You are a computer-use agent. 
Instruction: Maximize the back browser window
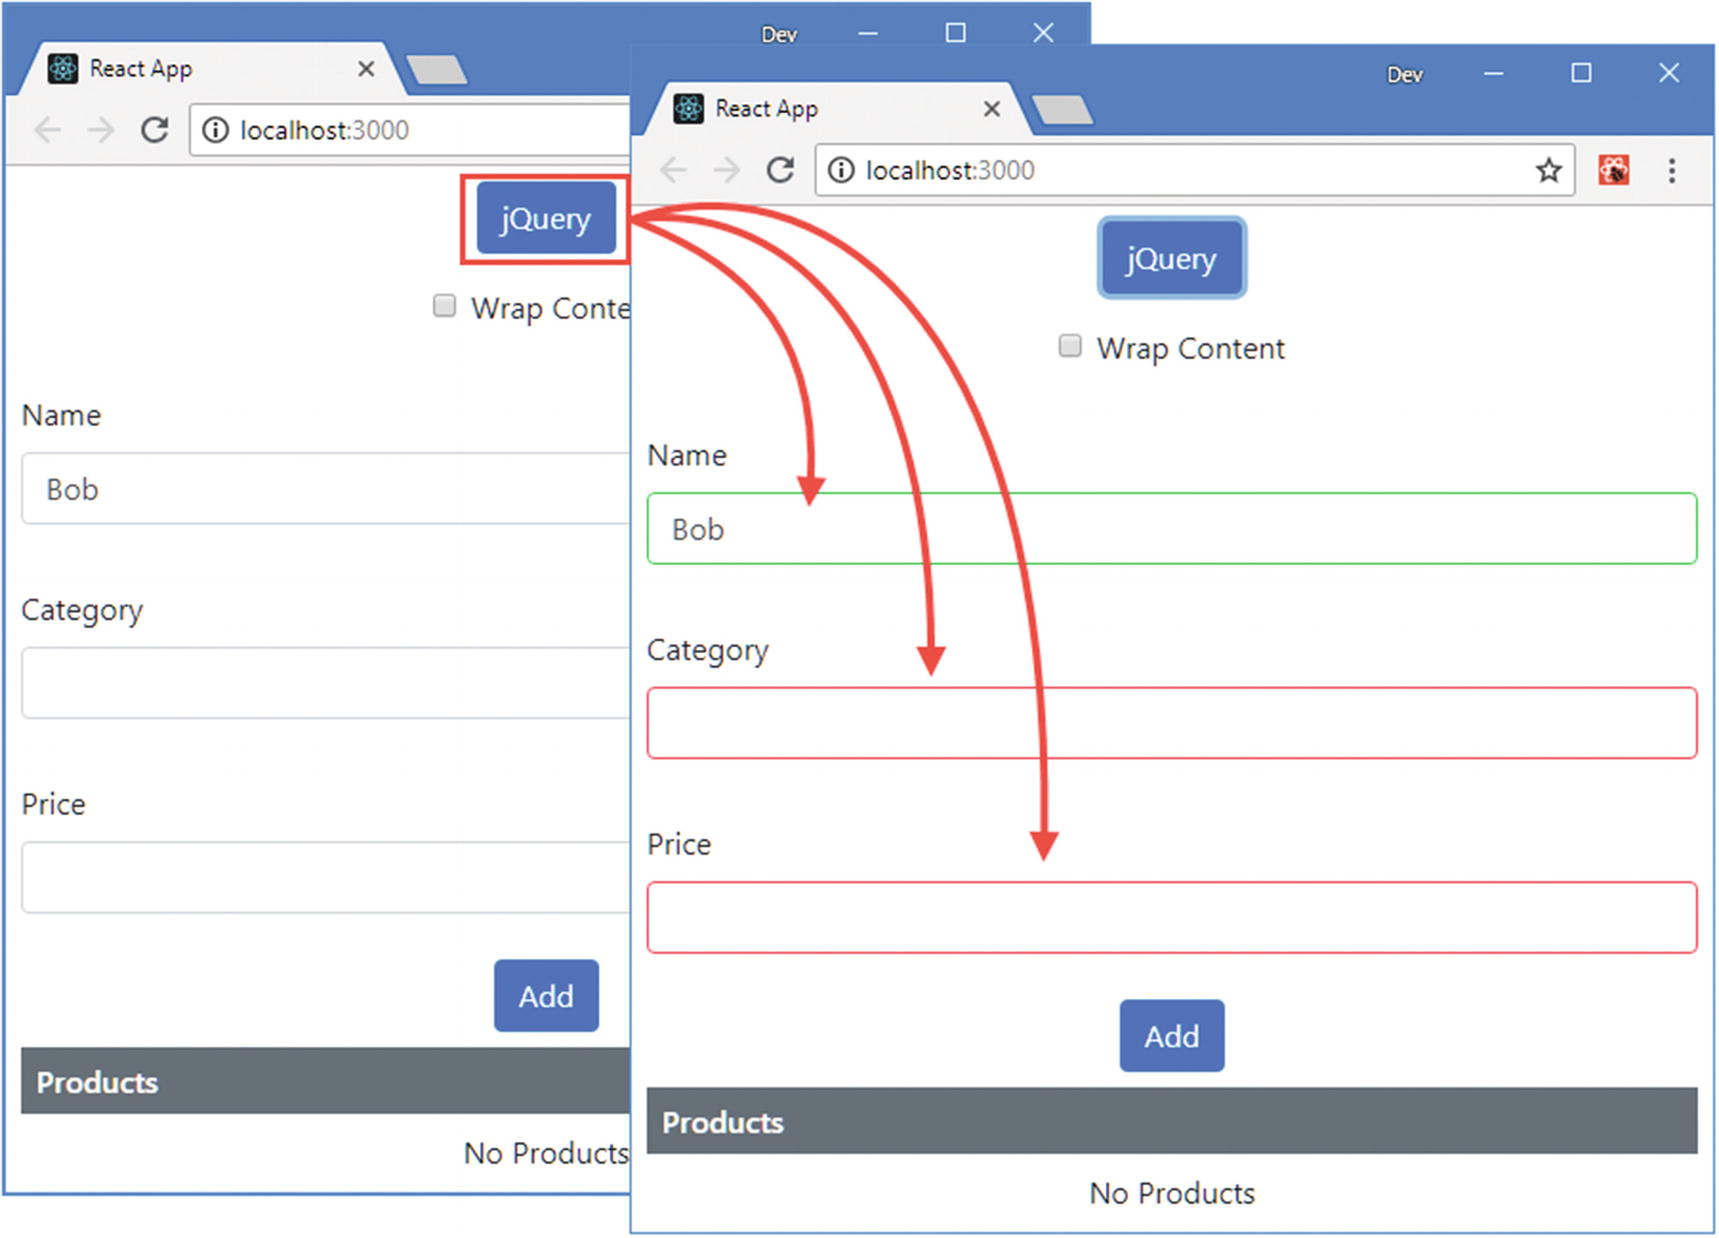pos(955,33)
